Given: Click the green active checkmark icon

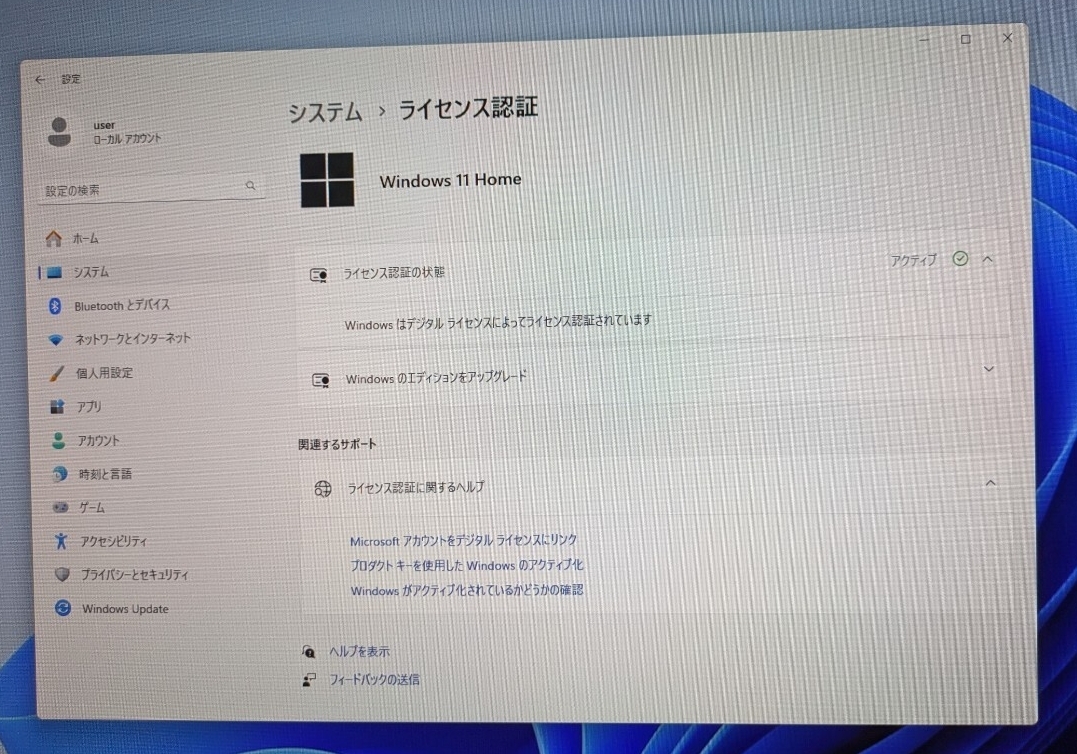Looking at the screenshot, I should pos(960,259).
